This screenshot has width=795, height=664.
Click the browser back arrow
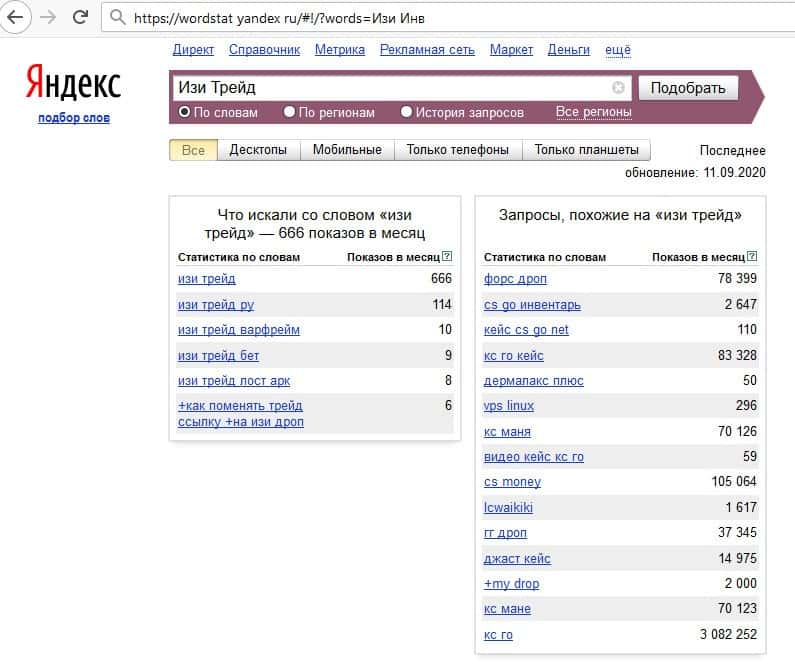(x=16, y=17)
